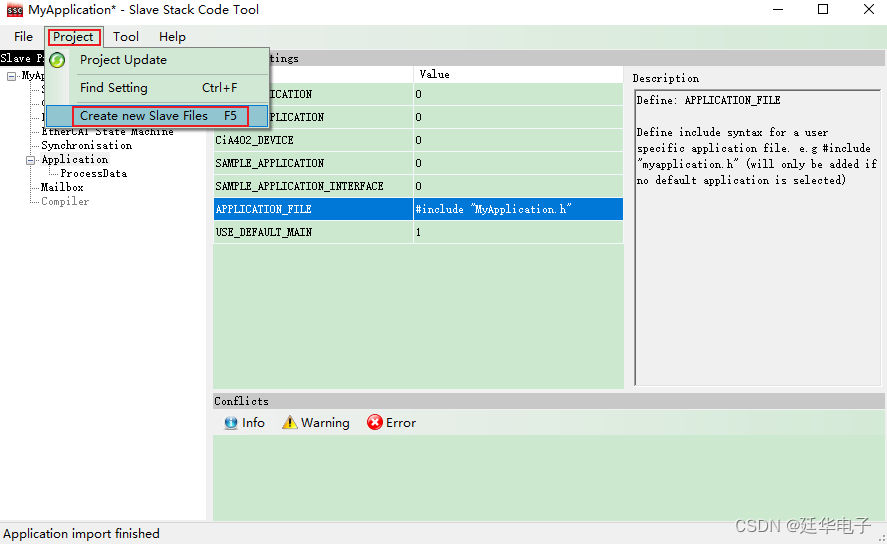
Task: Select Synchronisation in project tree
Action: 87,145
